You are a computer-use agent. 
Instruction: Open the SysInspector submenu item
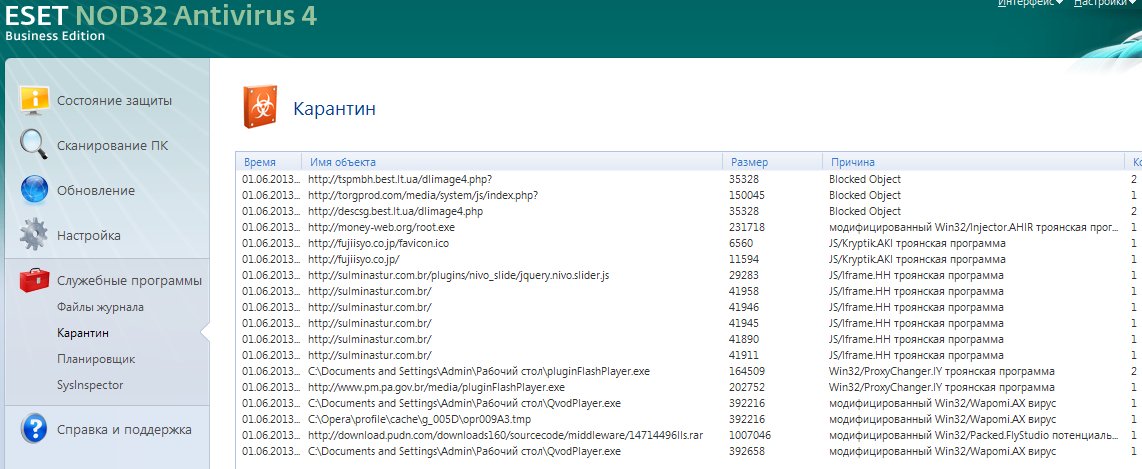90,385
